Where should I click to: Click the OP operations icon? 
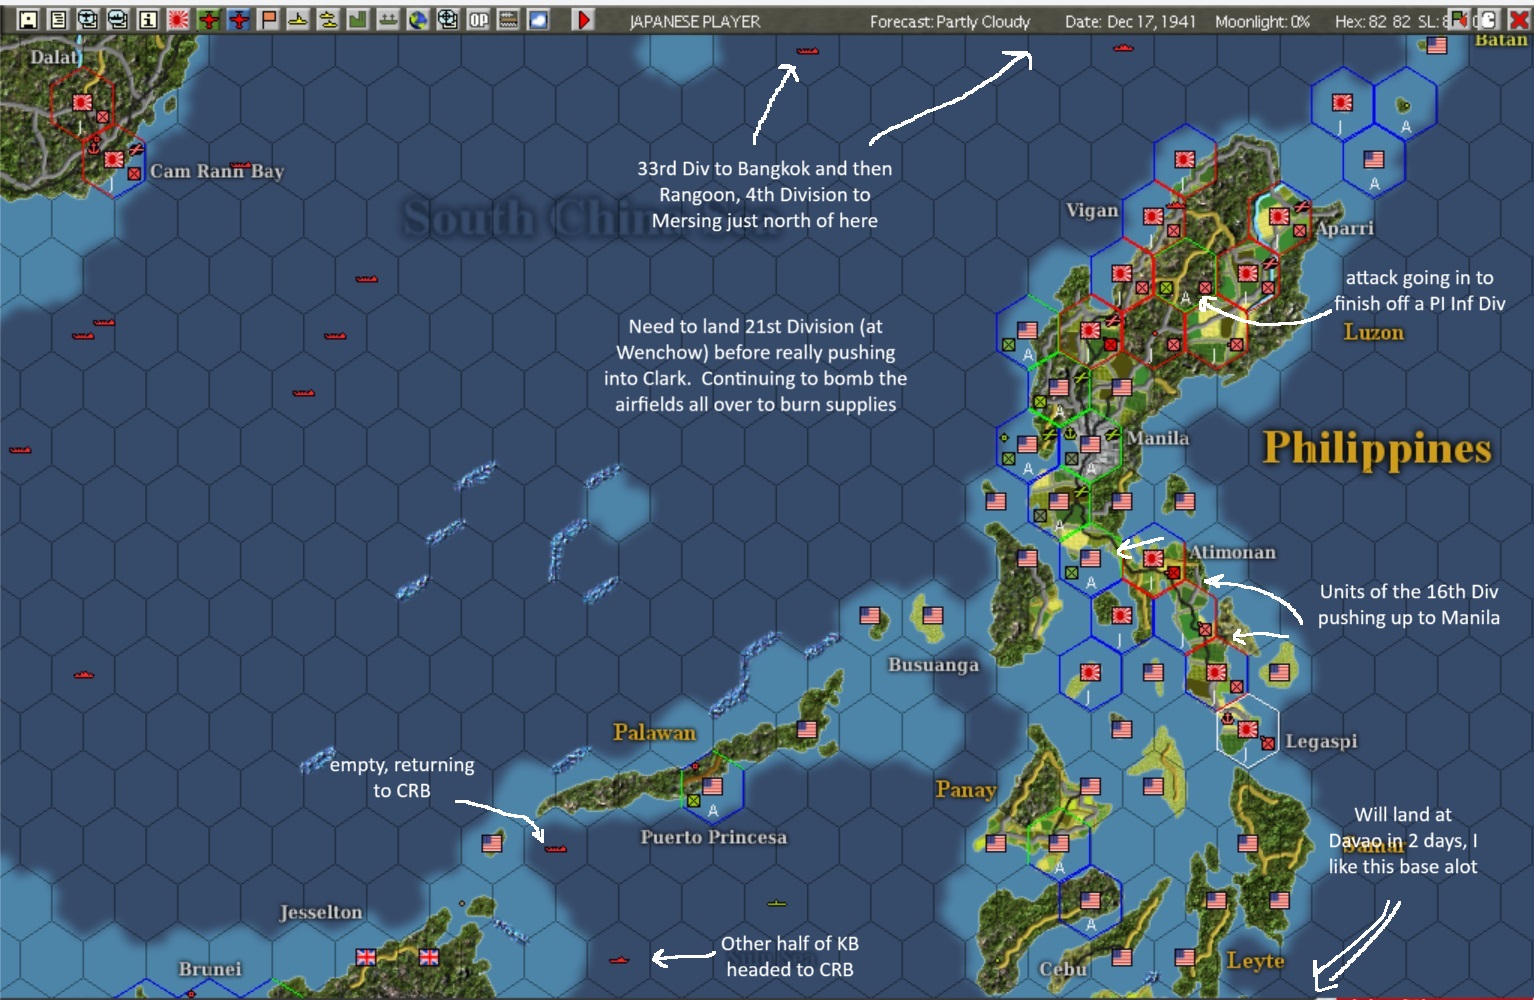tap(479, 19)
